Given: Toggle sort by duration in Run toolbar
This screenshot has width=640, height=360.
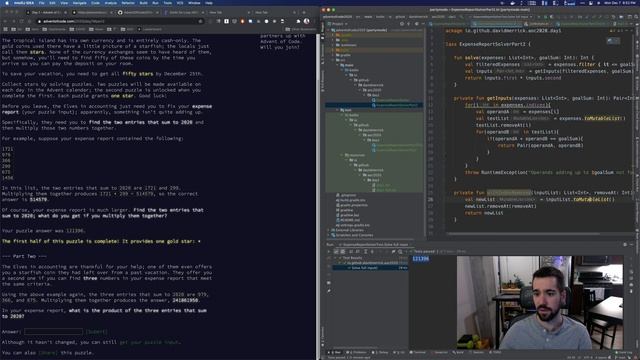Looking at the screenshot, I should pos(358,251).
